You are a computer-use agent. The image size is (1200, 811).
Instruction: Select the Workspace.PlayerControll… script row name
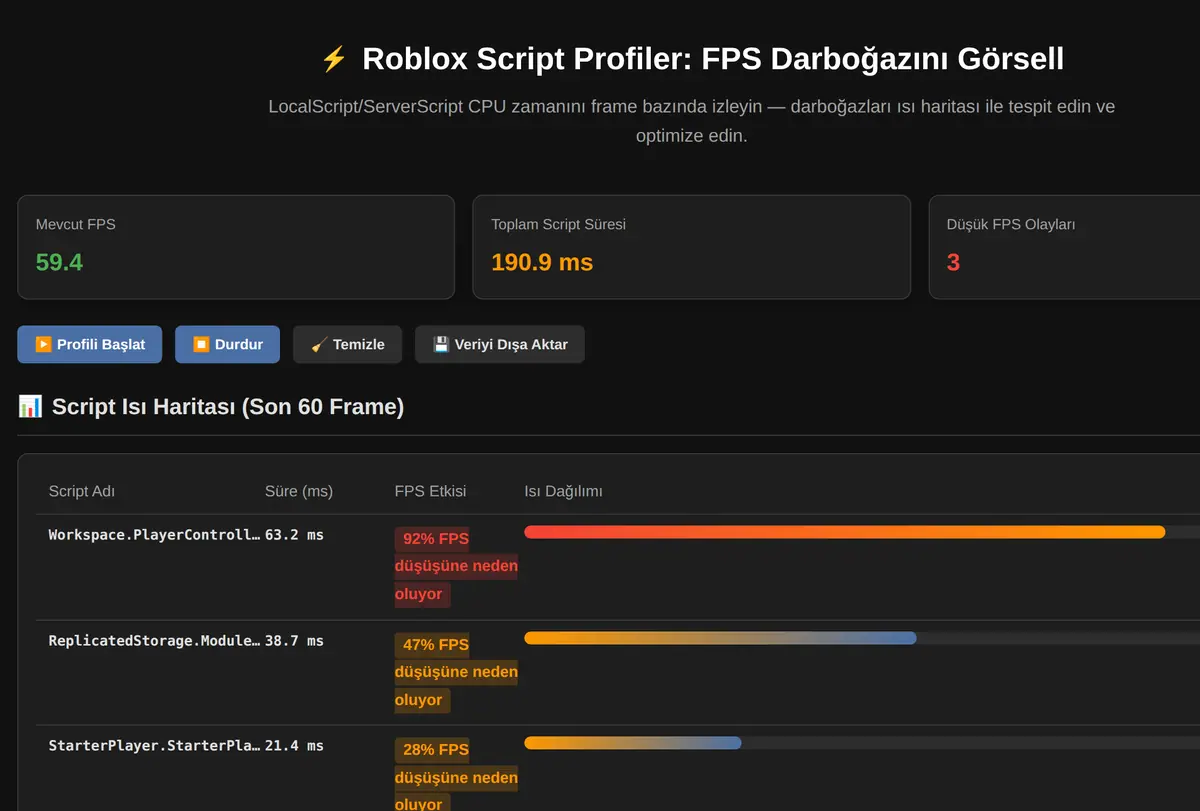[x=154, y=535]
